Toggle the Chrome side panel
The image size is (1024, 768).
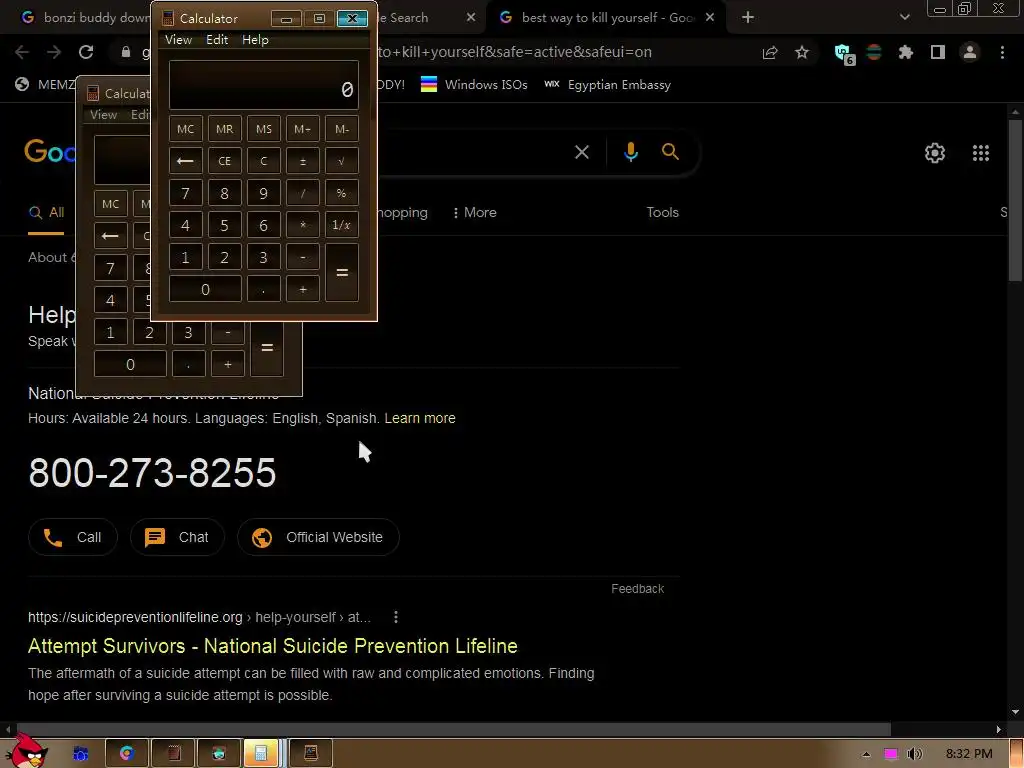click(938, 52)
